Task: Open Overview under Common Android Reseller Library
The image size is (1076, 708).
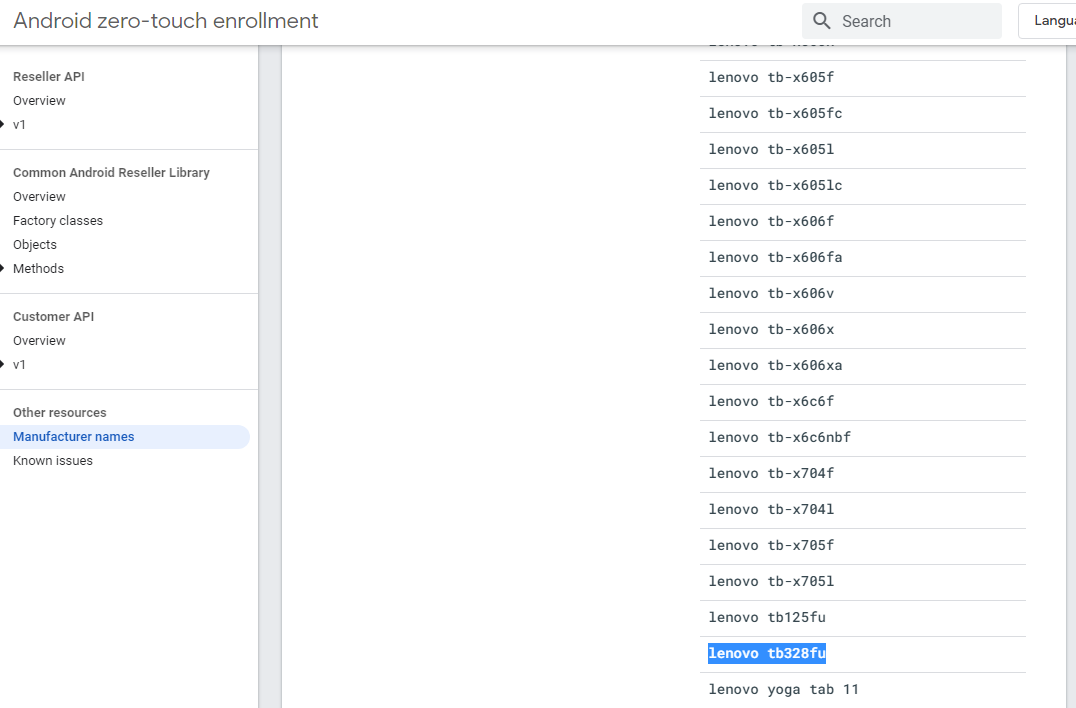Action: pos(39,197)
